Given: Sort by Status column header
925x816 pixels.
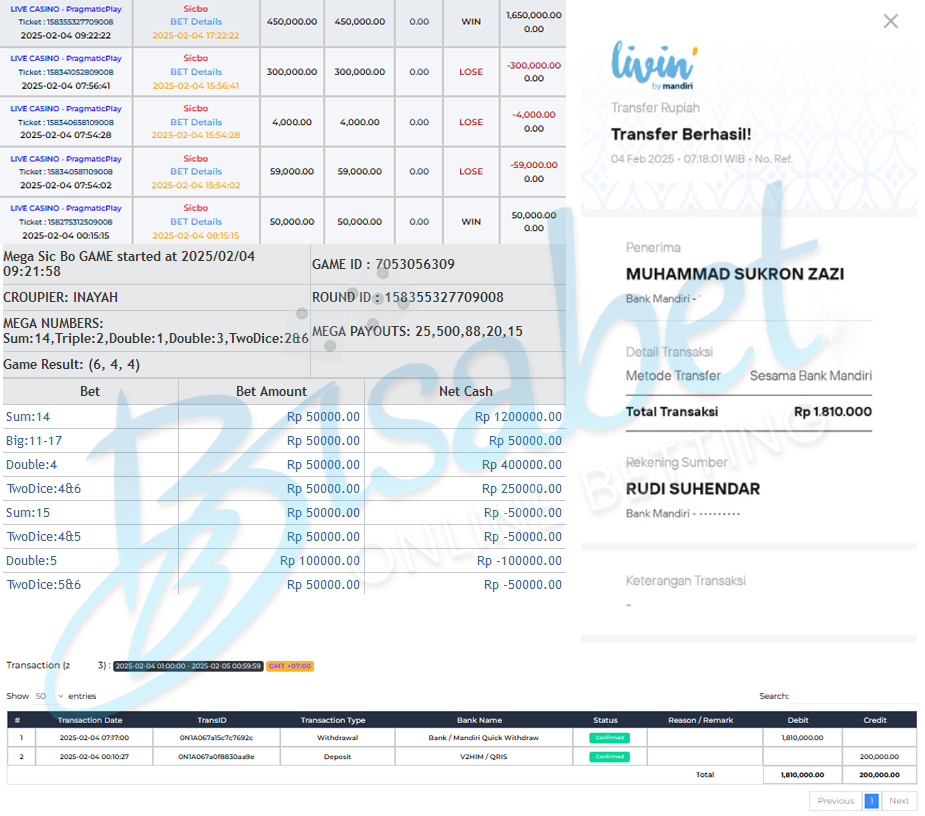Looking at the screenshot, I should click(605, 720).
